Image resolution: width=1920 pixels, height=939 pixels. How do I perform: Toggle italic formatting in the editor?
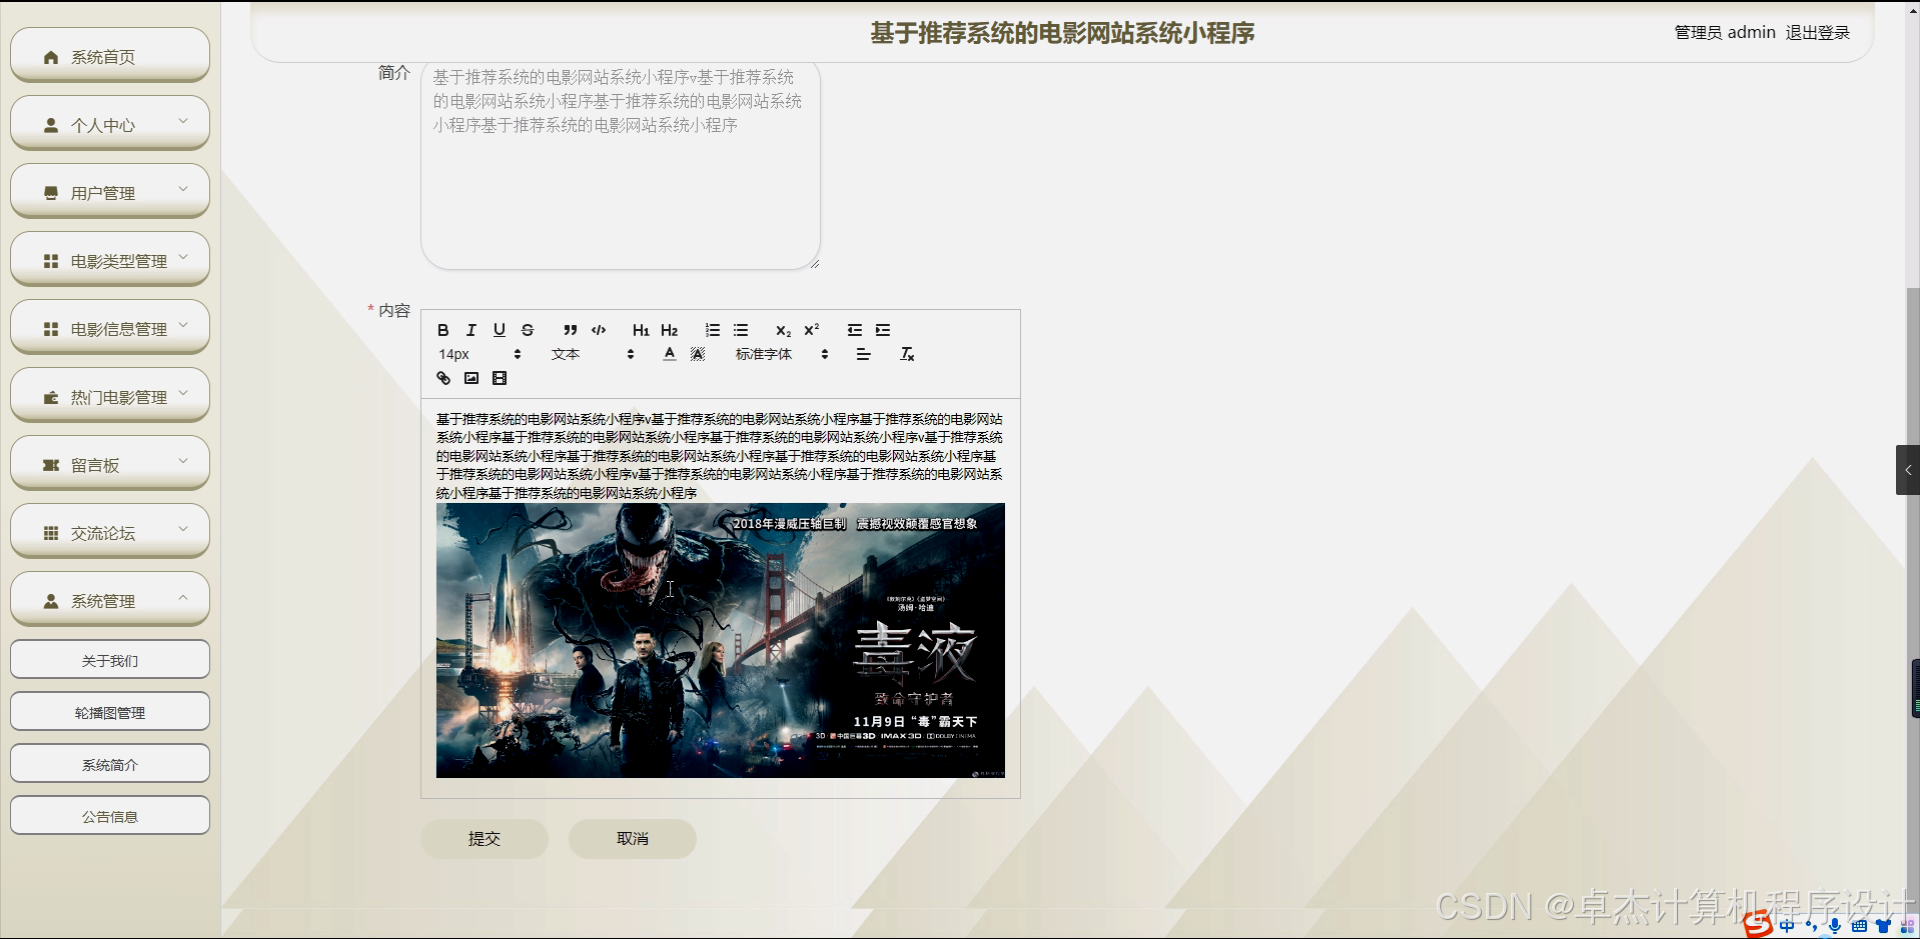coord(471,330)
